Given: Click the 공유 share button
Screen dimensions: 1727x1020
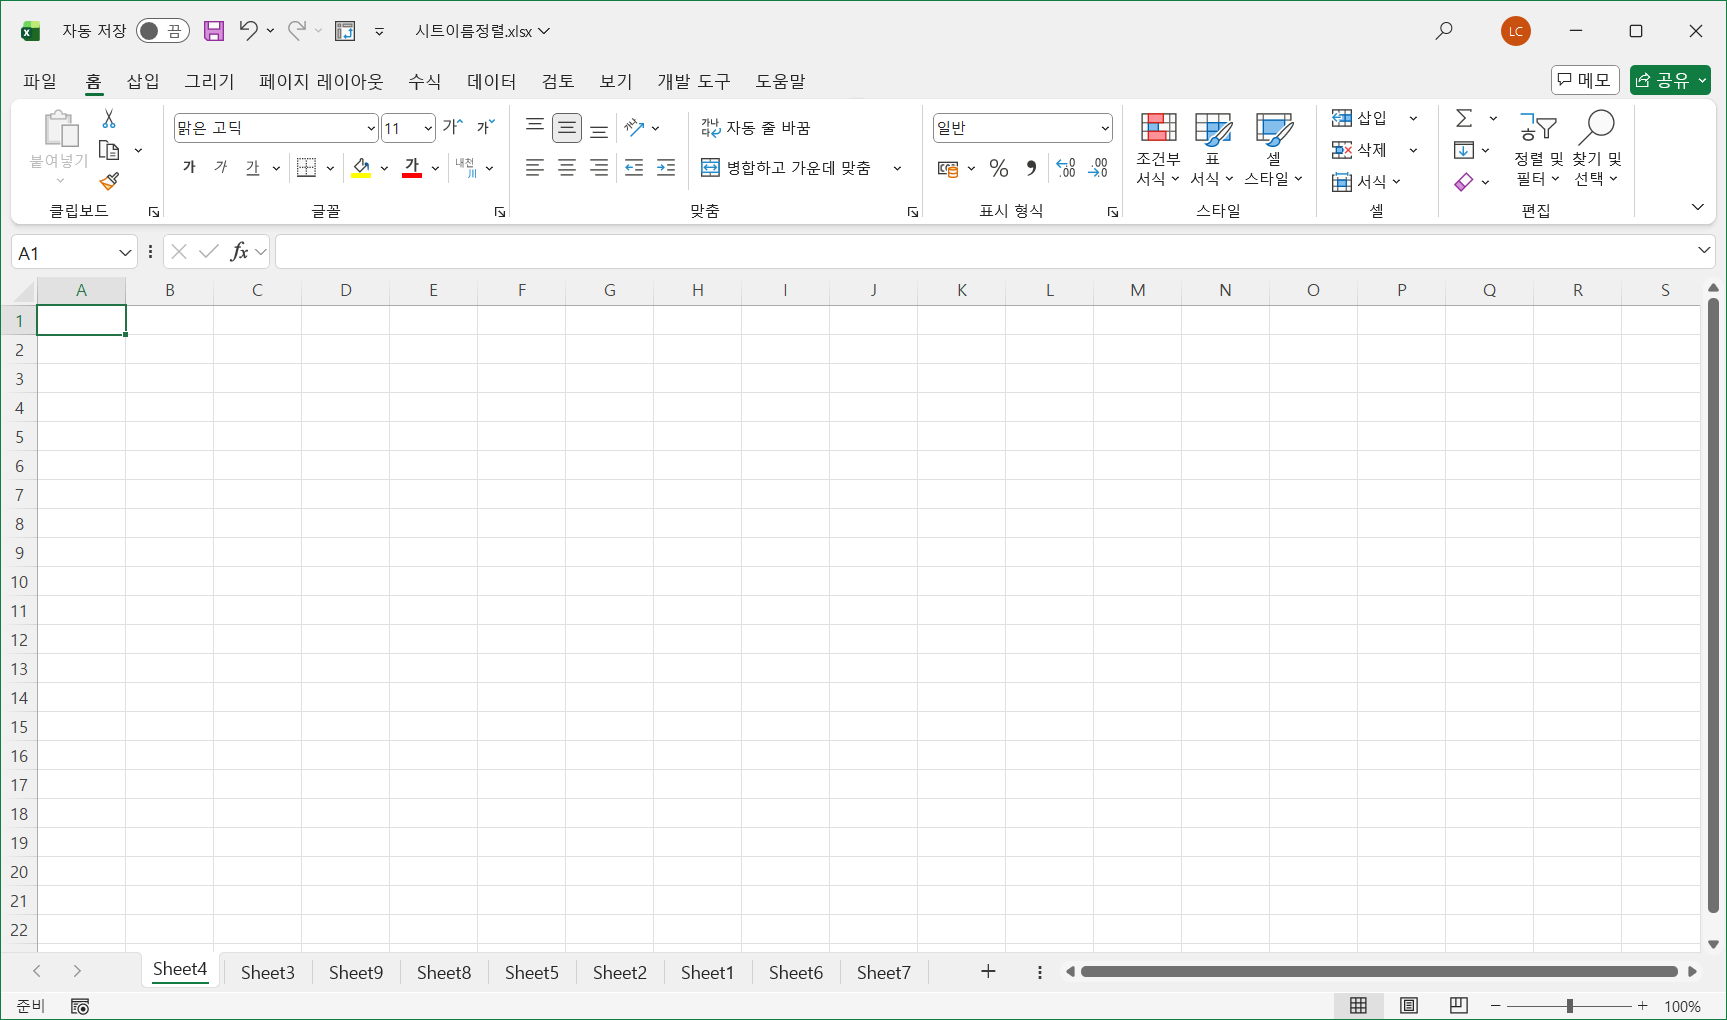Looking at the screenshot, I should coord(1670,80).
